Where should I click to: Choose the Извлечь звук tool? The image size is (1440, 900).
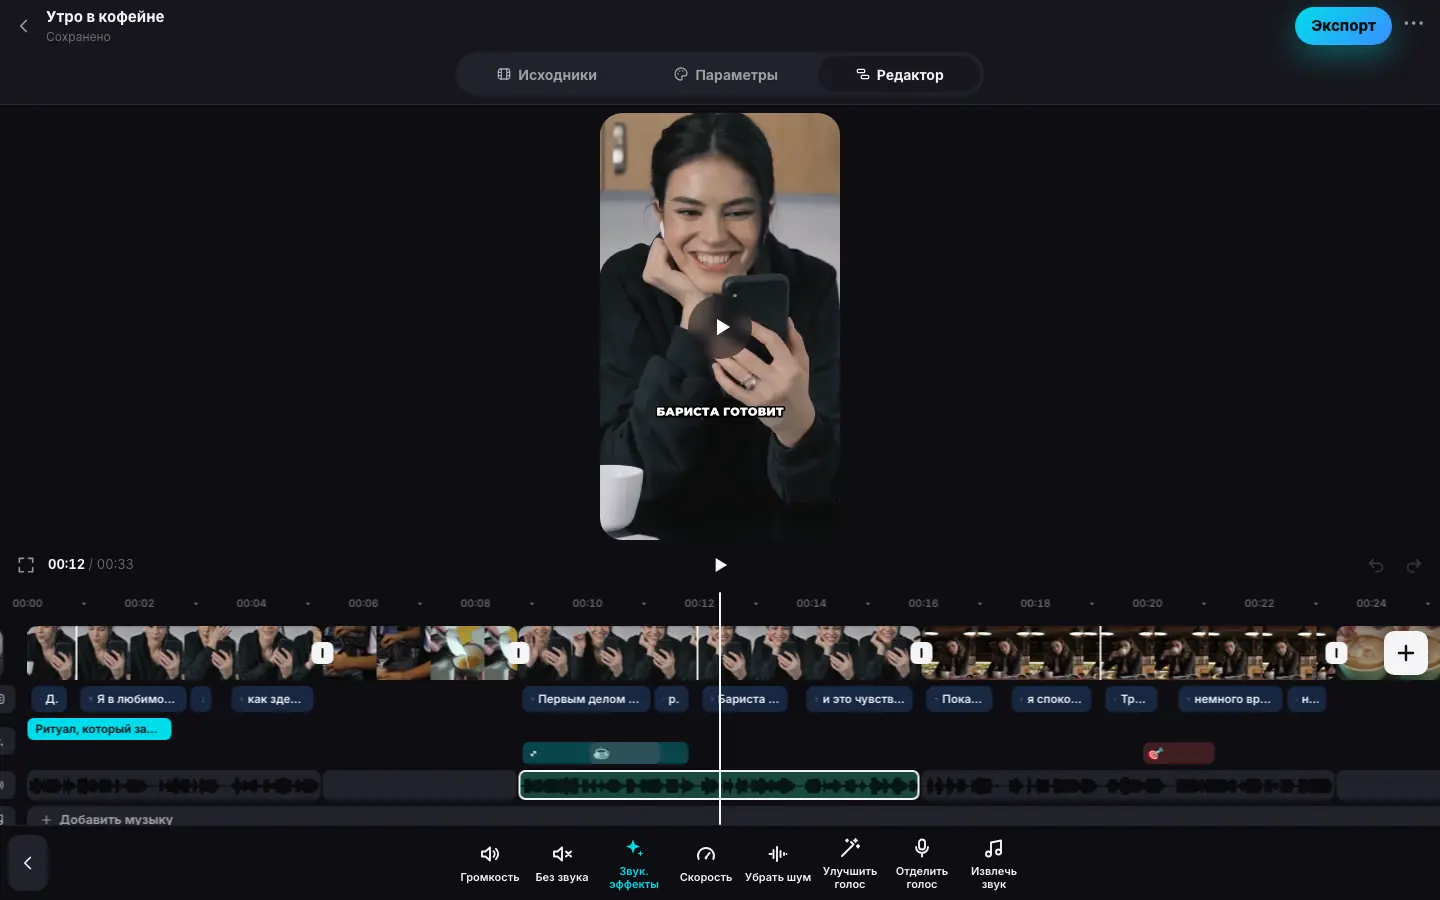pyautogui.click(x=994, y=864)
